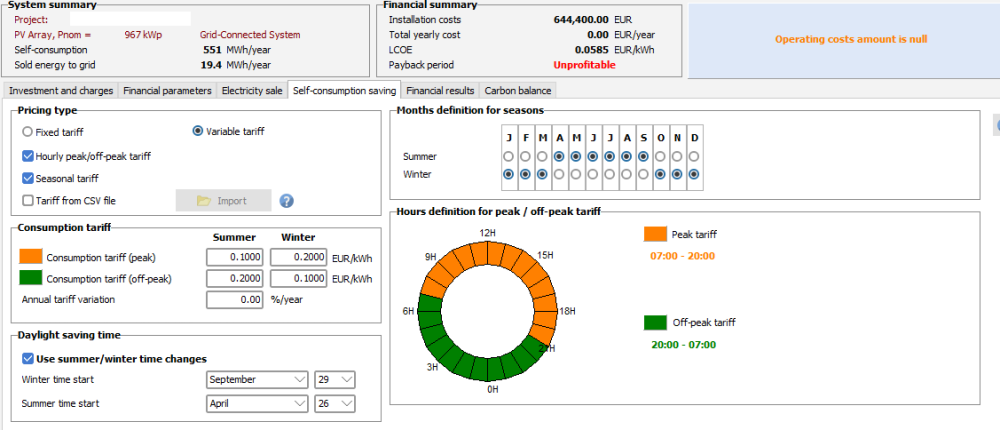Toggle Hourly peak/off-peak tariff checkbox
1000x430 pixels.
28,156
